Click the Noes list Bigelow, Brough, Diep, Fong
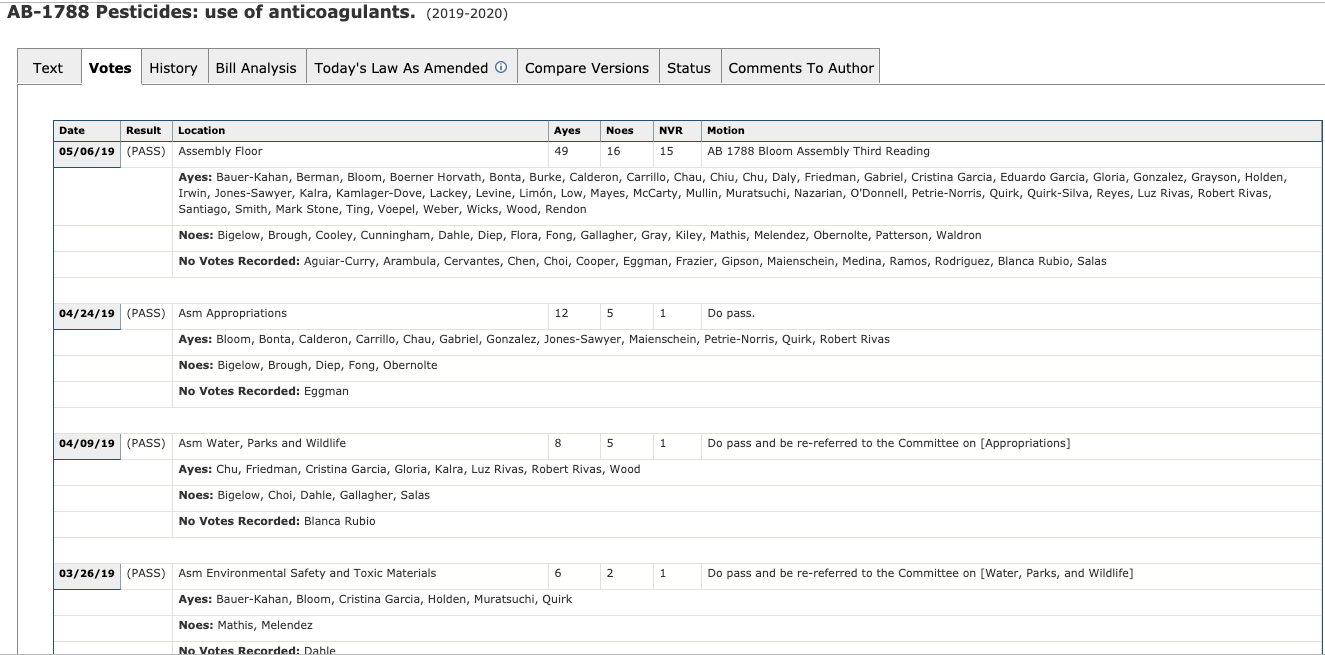 pyautogui.click(x=308, y=366)
